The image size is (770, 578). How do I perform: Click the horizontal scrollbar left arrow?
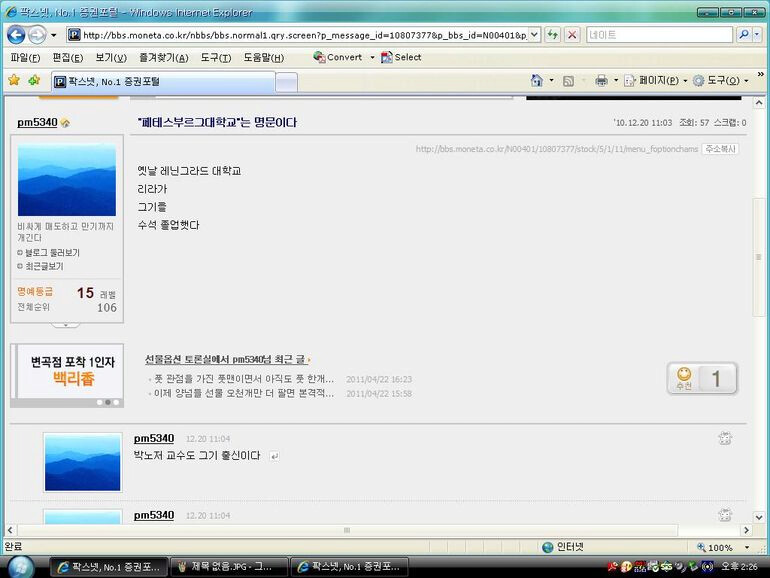click(10, 530)
